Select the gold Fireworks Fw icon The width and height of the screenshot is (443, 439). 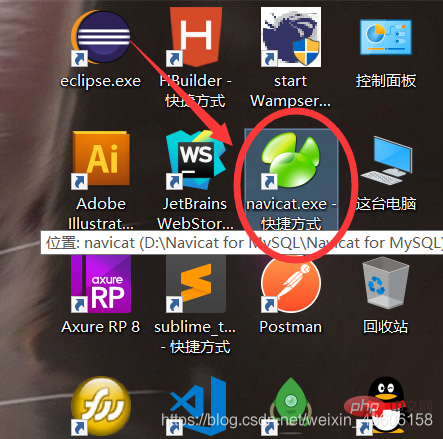pos(100,406)
